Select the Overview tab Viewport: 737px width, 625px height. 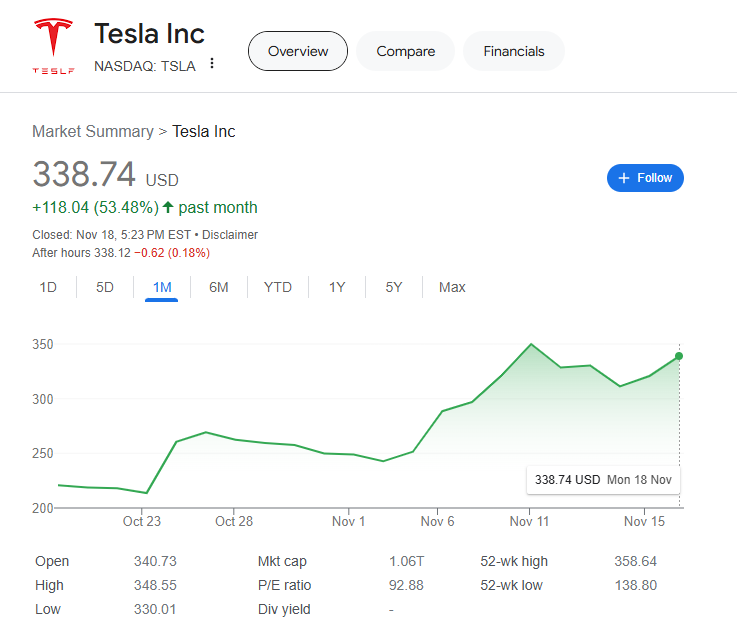[297, 51]
